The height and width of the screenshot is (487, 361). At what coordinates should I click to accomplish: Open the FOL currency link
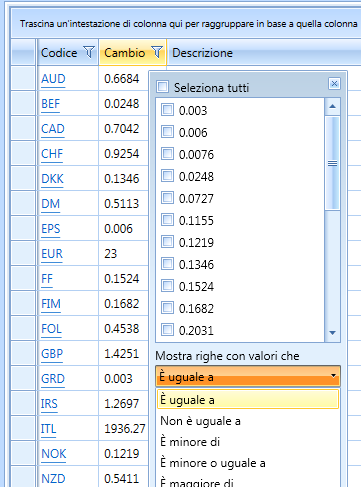tap(51, 329)
